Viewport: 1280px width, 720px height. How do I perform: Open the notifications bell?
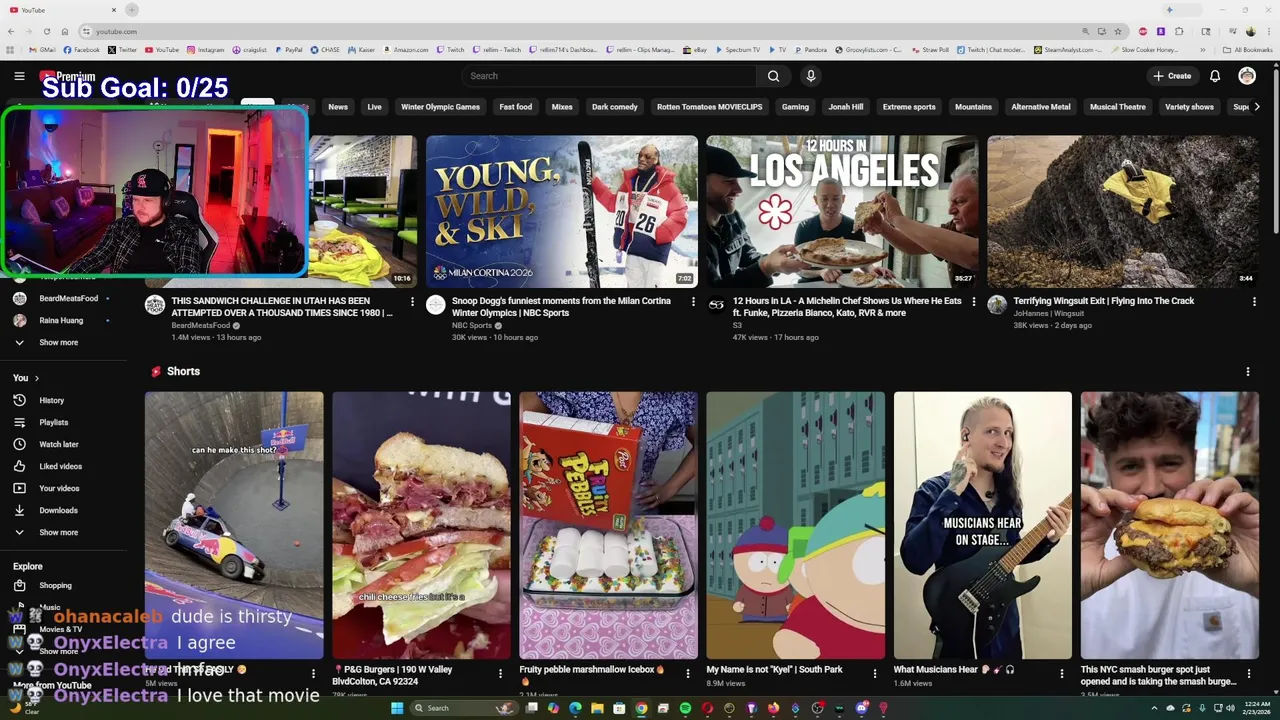(x=1215, y=76)
